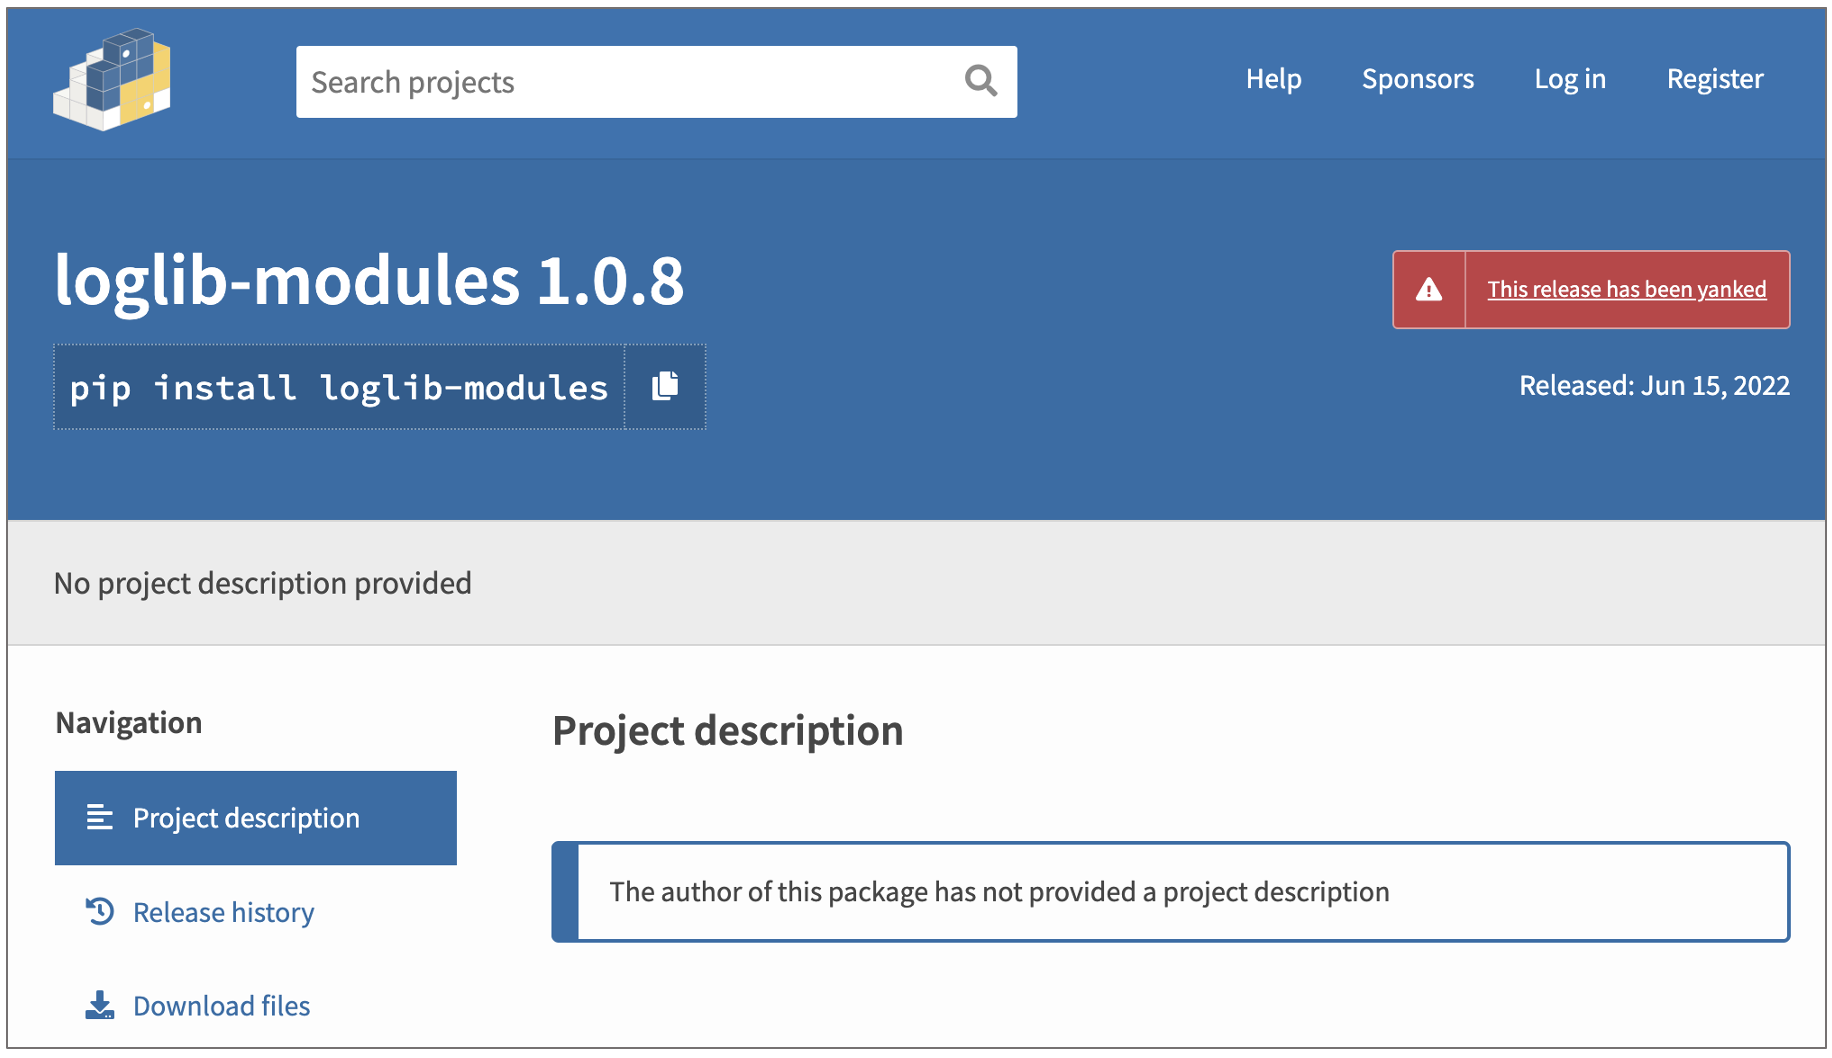Open the Help page
The height and width of the screenshot is (1058, 1832).
[1273, 79]
